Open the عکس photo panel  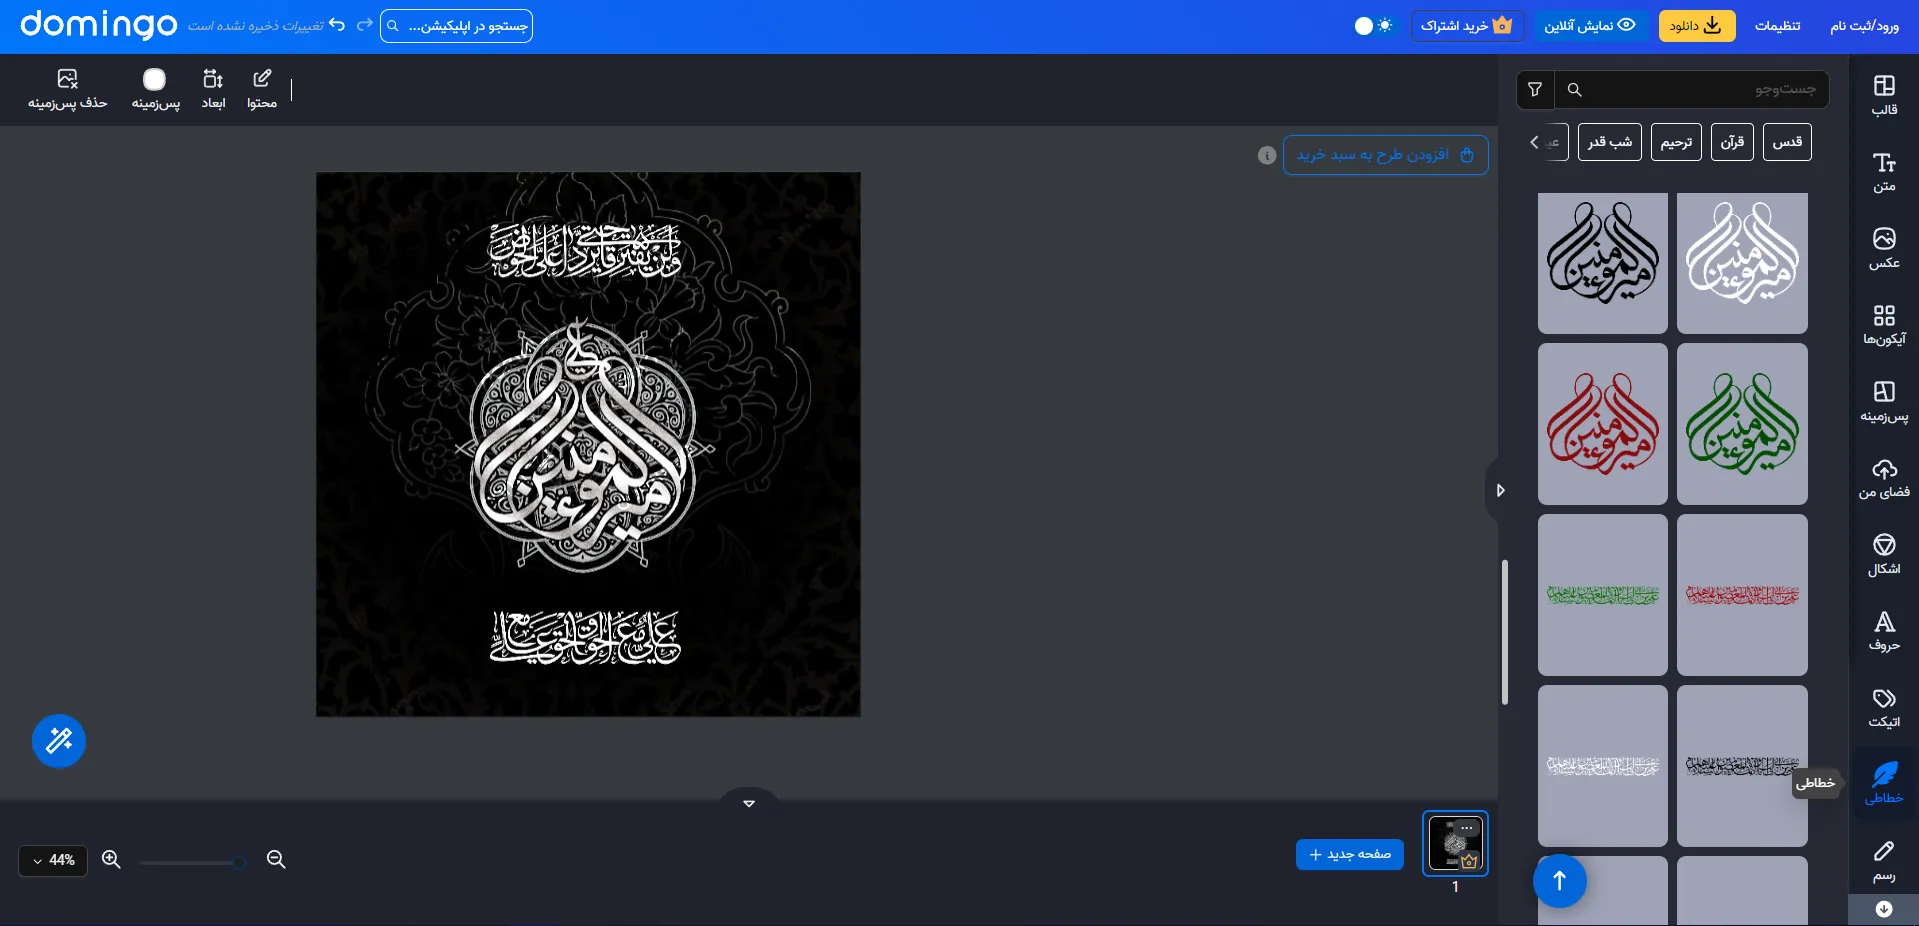click(1884, 248)
